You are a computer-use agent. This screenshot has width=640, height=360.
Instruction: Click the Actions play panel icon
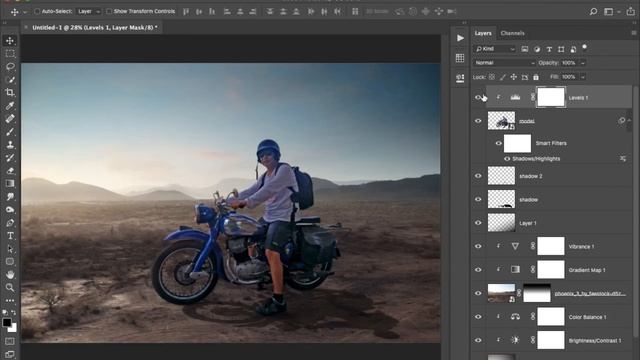[460, 38]
